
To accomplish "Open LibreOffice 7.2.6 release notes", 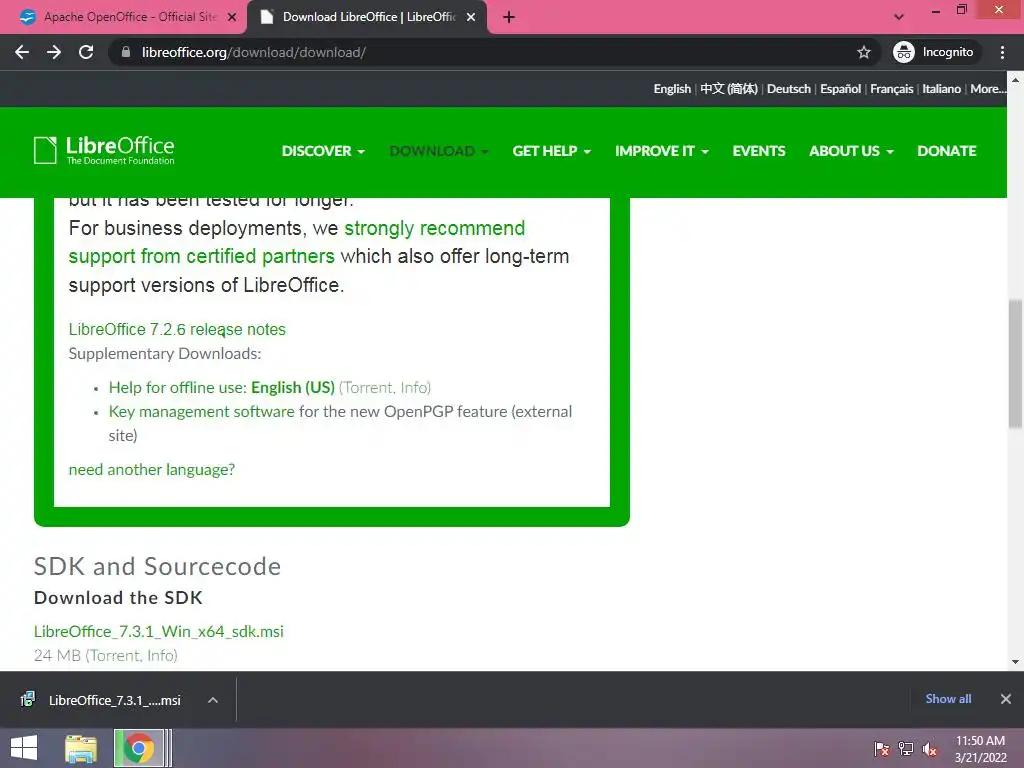I will [x=177, y=329].
